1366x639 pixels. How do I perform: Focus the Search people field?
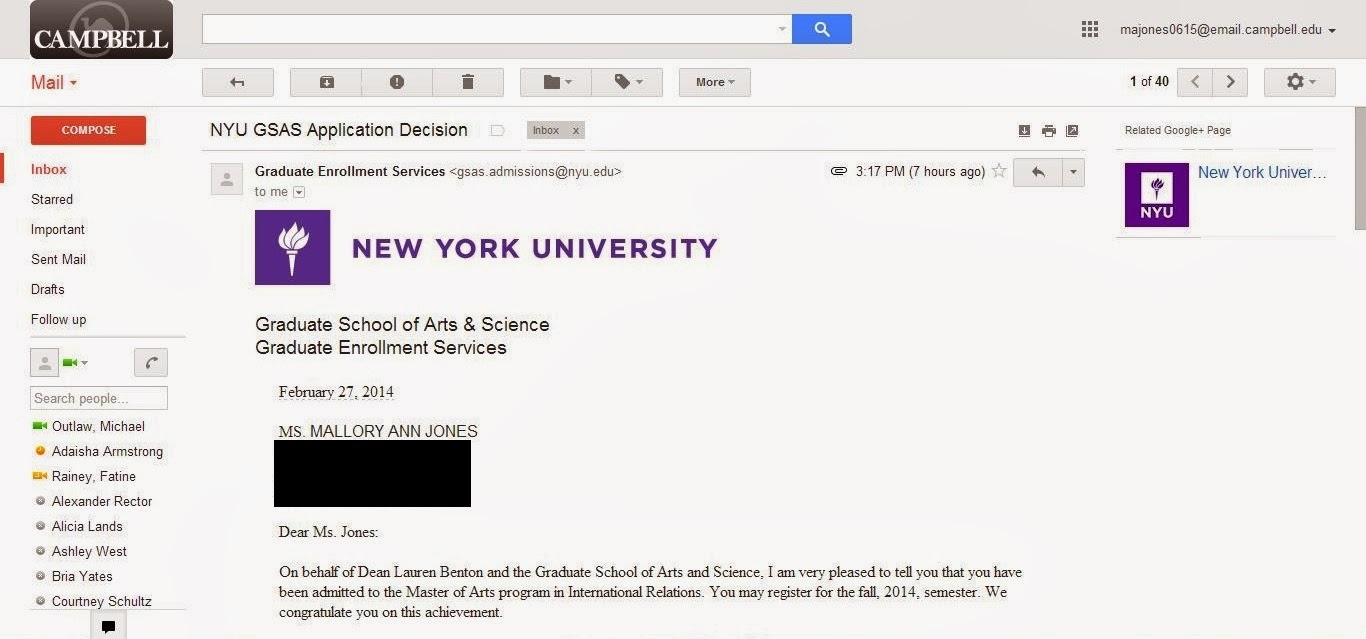(98, 398)
